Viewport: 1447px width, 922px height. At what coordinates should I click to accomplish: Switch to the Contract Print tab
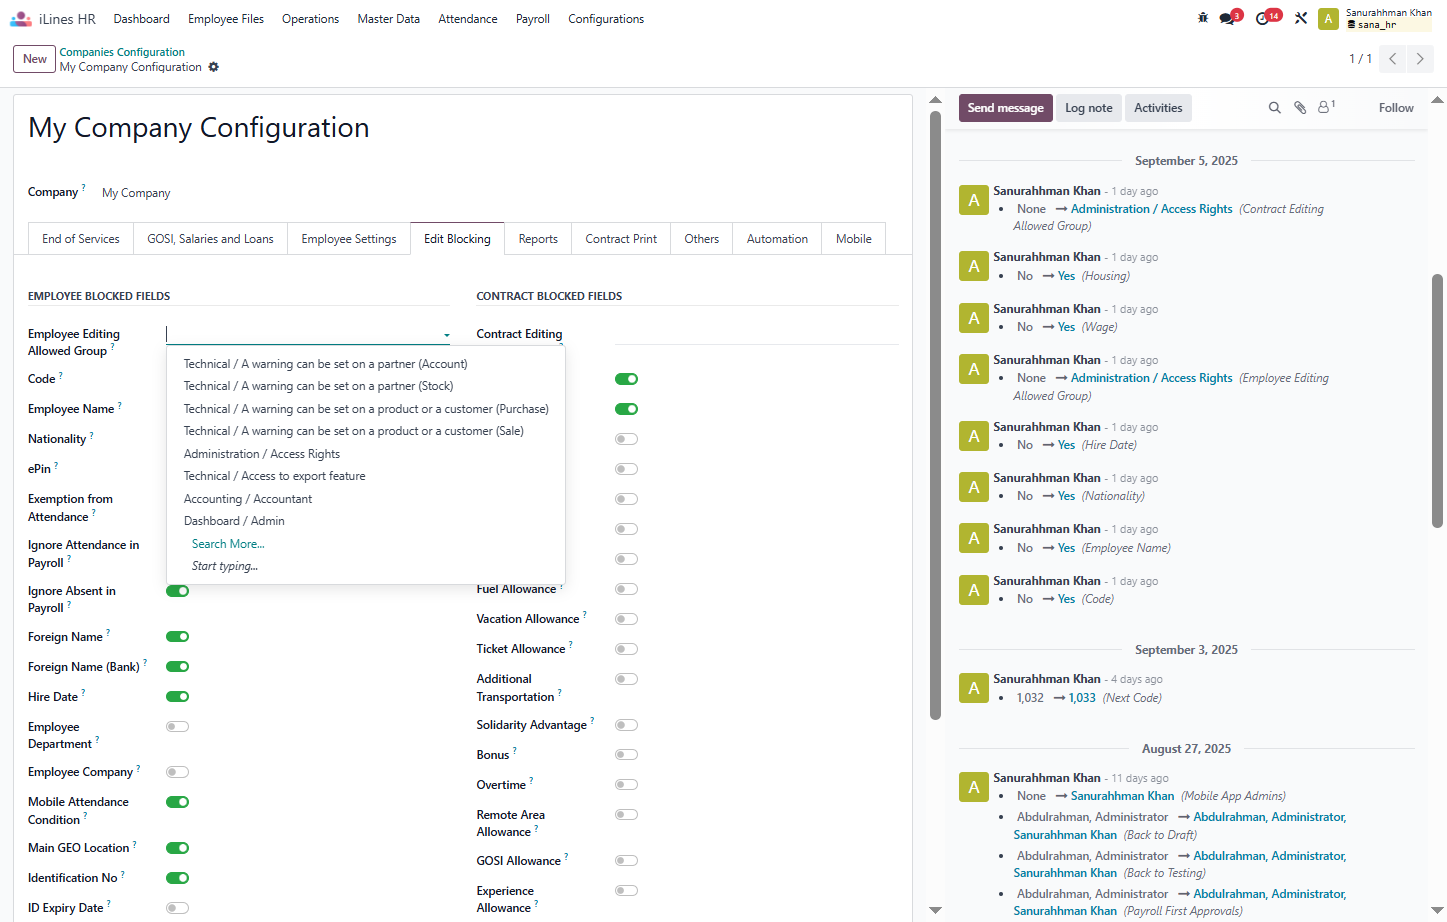tap(621, 239)
